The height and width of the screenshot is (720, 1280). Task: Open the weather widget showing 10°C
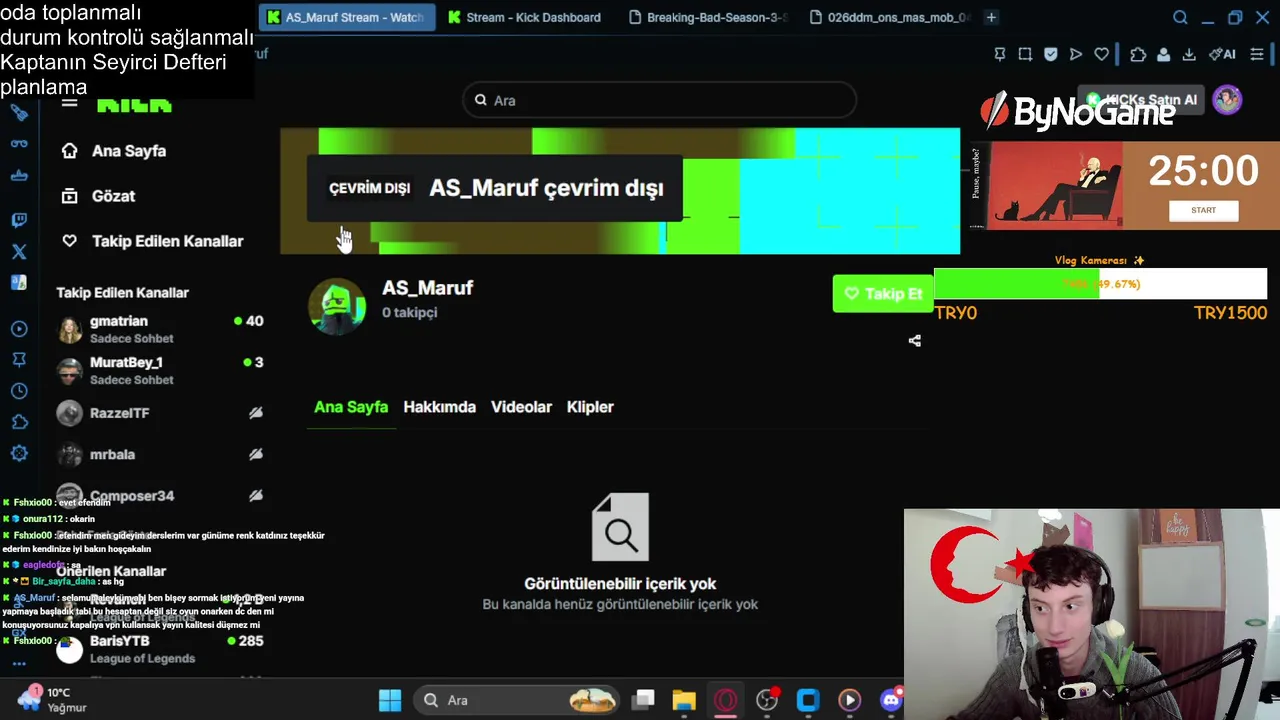click(x=52, y=699)
